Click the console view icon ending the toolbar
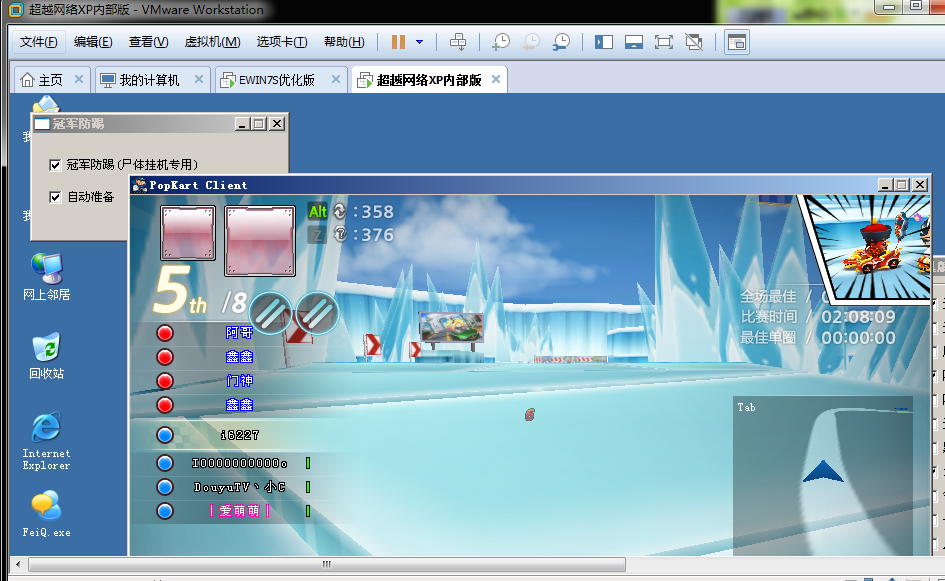 (736, 42)
